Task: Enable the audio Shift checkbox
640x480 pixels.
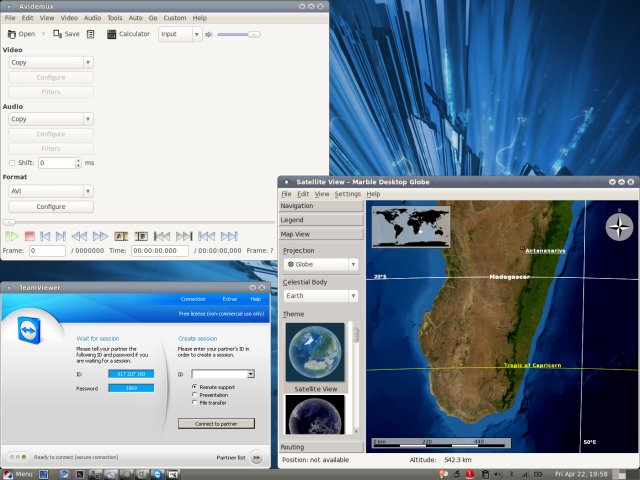Action: [x=11, y=163]
